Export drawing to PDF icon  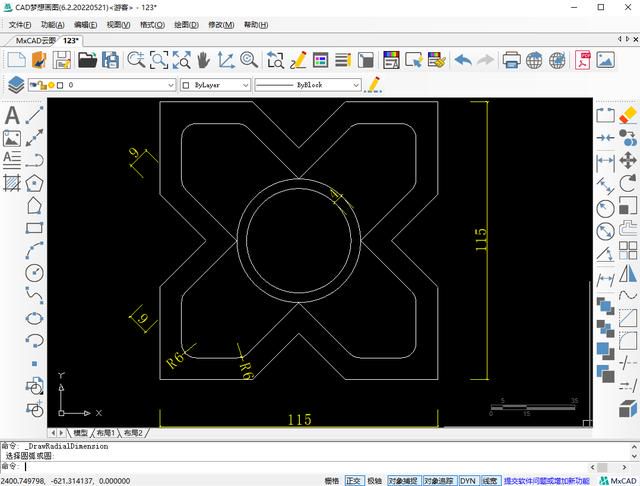(583, 60)
